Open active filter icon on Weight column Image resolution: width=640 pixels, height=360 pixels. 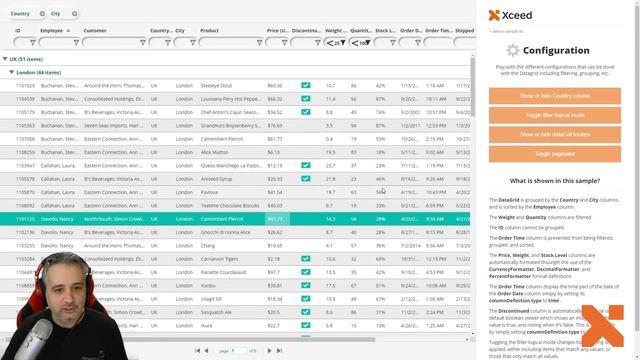(343, 42)
